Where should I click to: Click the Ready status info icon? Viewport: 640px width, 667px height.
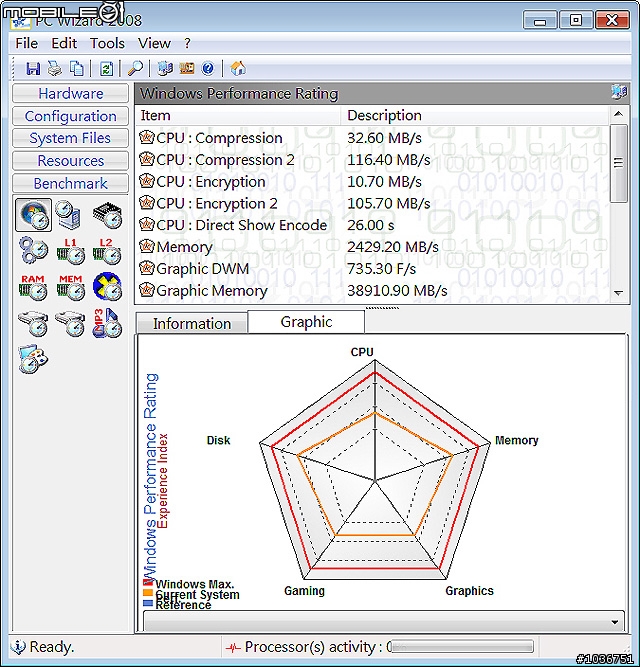(x=18, y=647)
